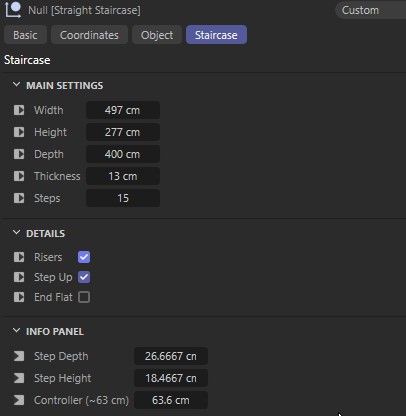The height and width of the screenshot is (416, 406).
Task: Click keyframe icon next to Width
Action: coord(19,110)
